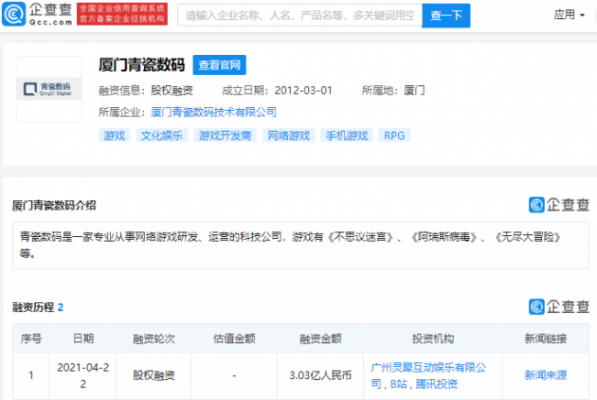Open the 新闻来源 link
This screenshot has height=400, width=597.
[x=546, y=376]
